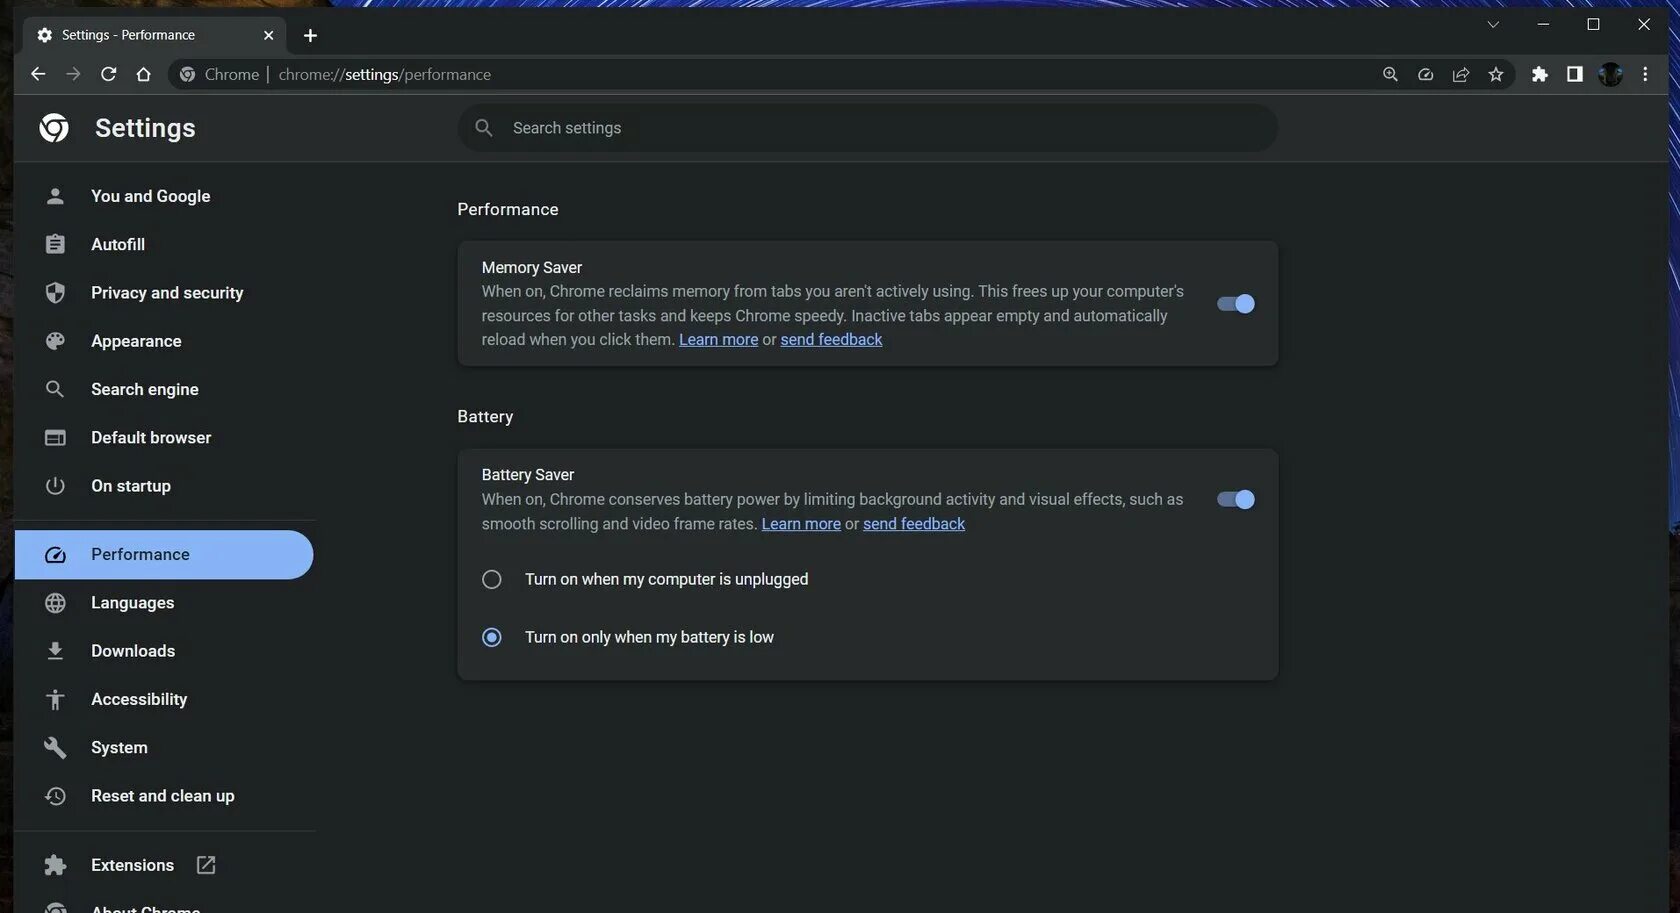Click Battery Saver send feedback link
The image size is (1680, 913).
coord(914,524)
